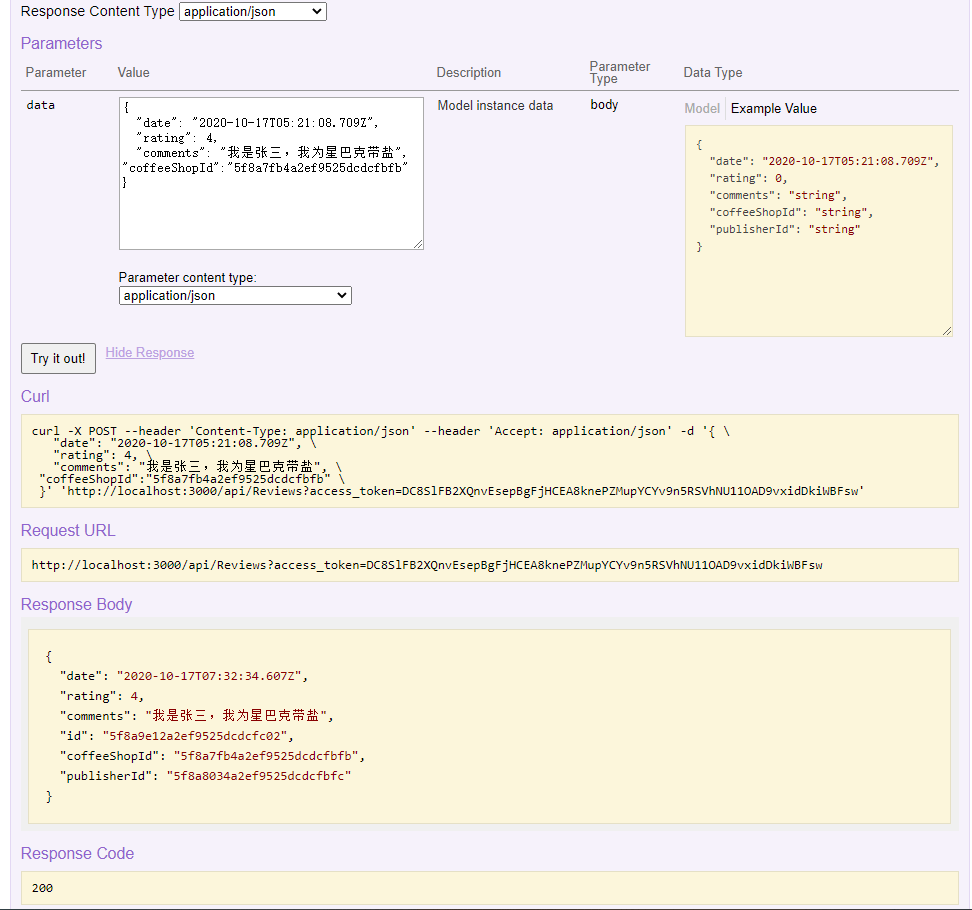Screen dimensions: 972x910
Task: Click the response "publisherId" value
Action: pyautogui.click(x=258, y=776)
